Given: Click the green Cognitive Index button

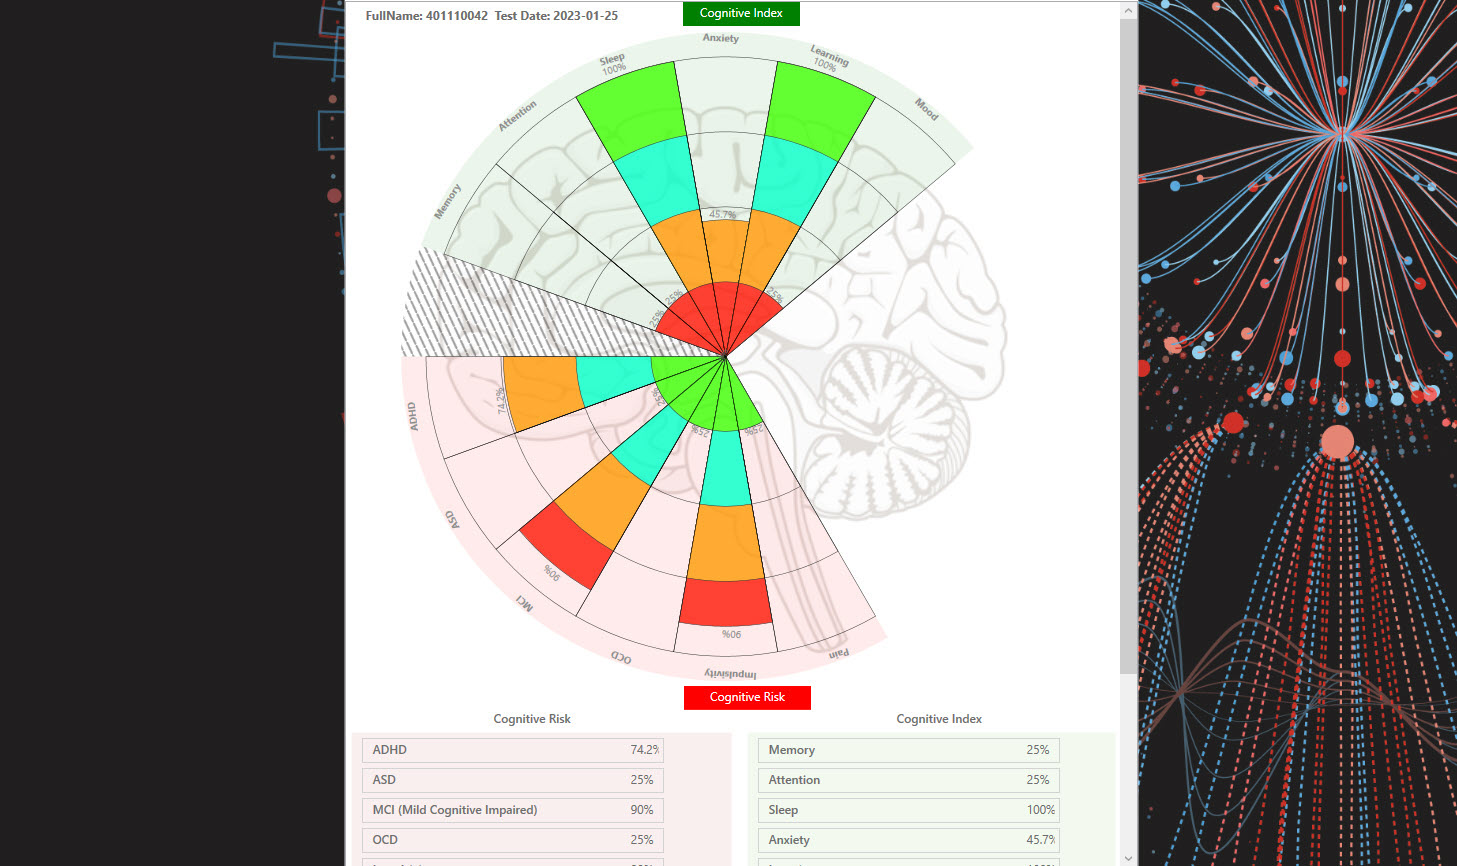Looking at the screenshot, I should (741, 14).
